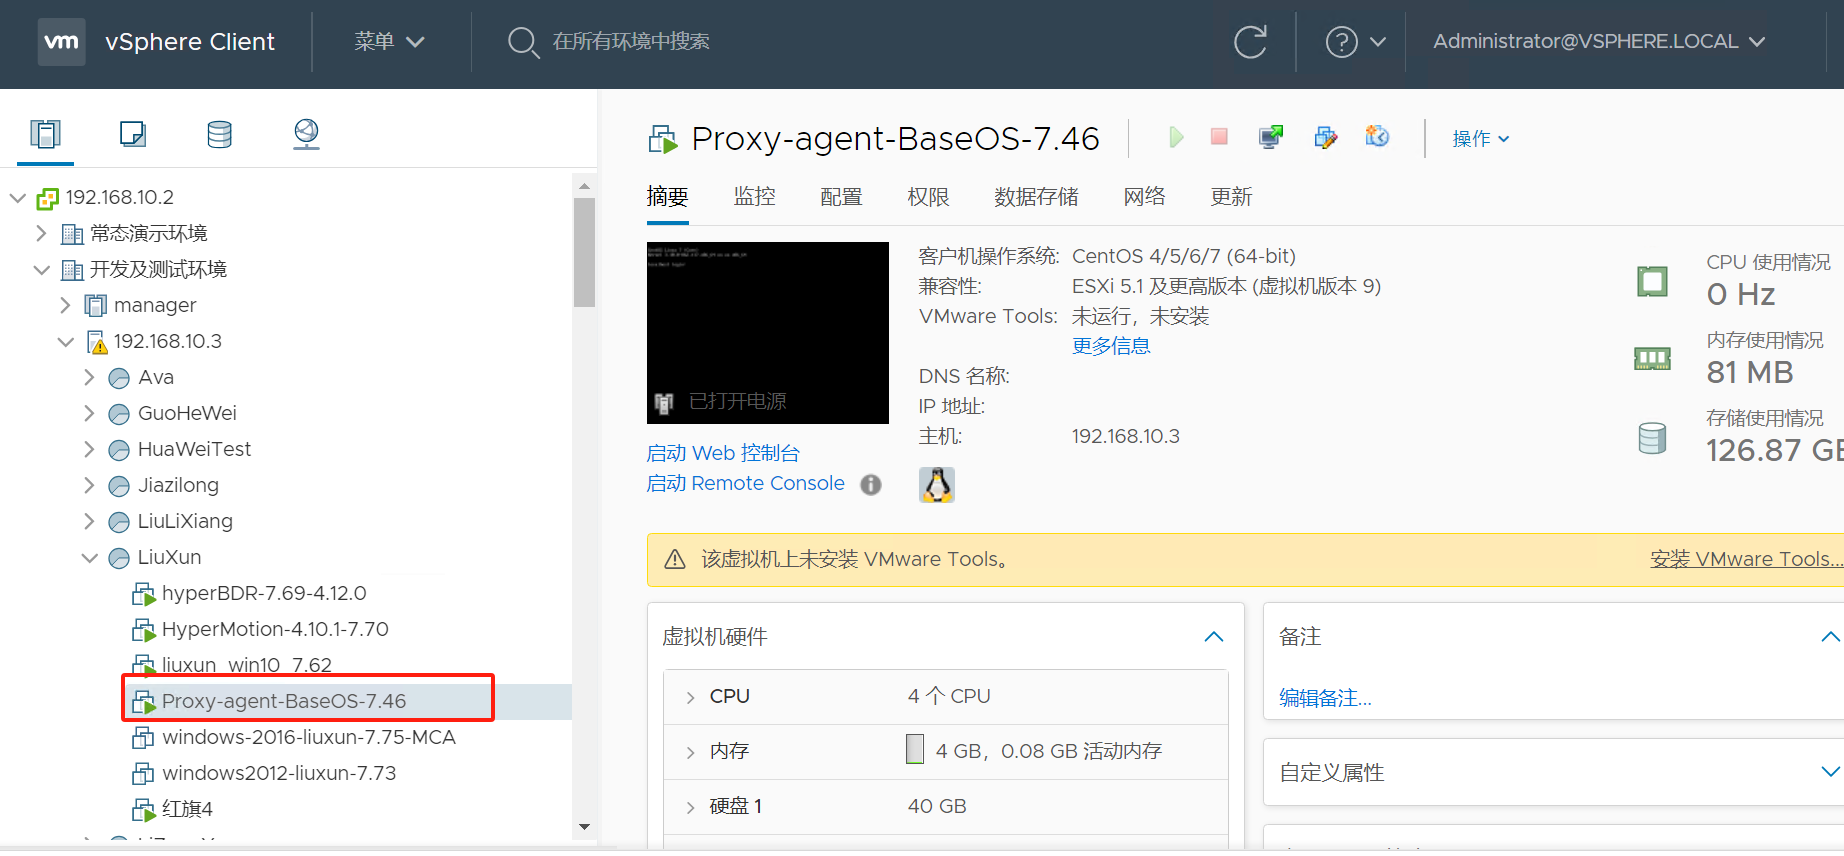Click the 更多信息 link
This screenshot has height=856, width=1844.
click(1111, 346)
